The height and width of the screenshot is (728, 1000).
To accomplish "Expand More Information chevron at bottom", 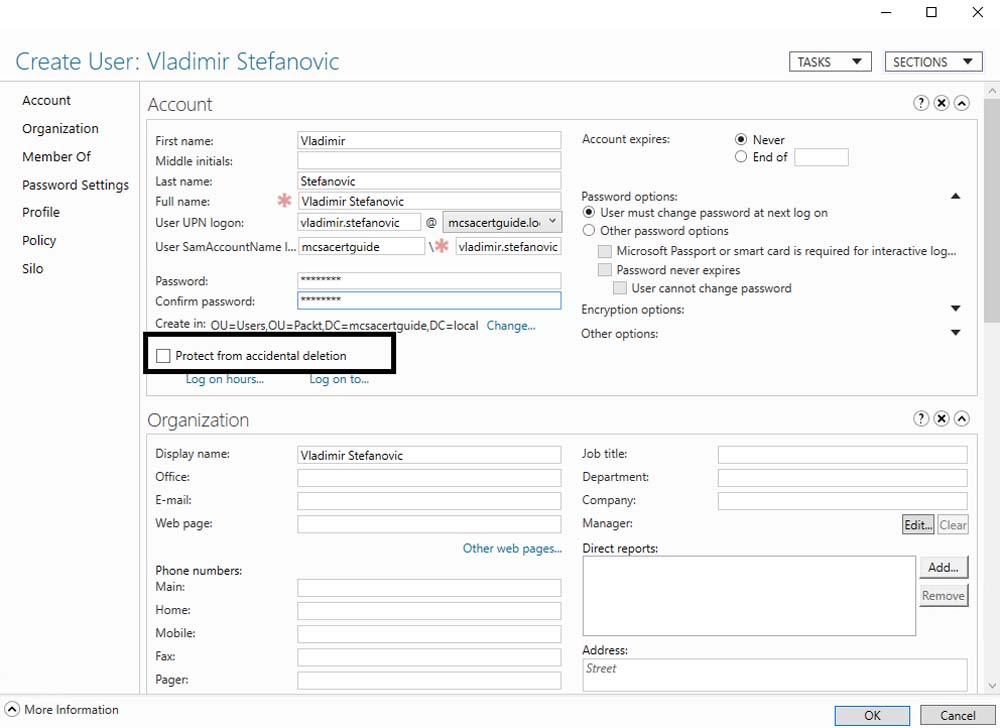I will [12, 710].
